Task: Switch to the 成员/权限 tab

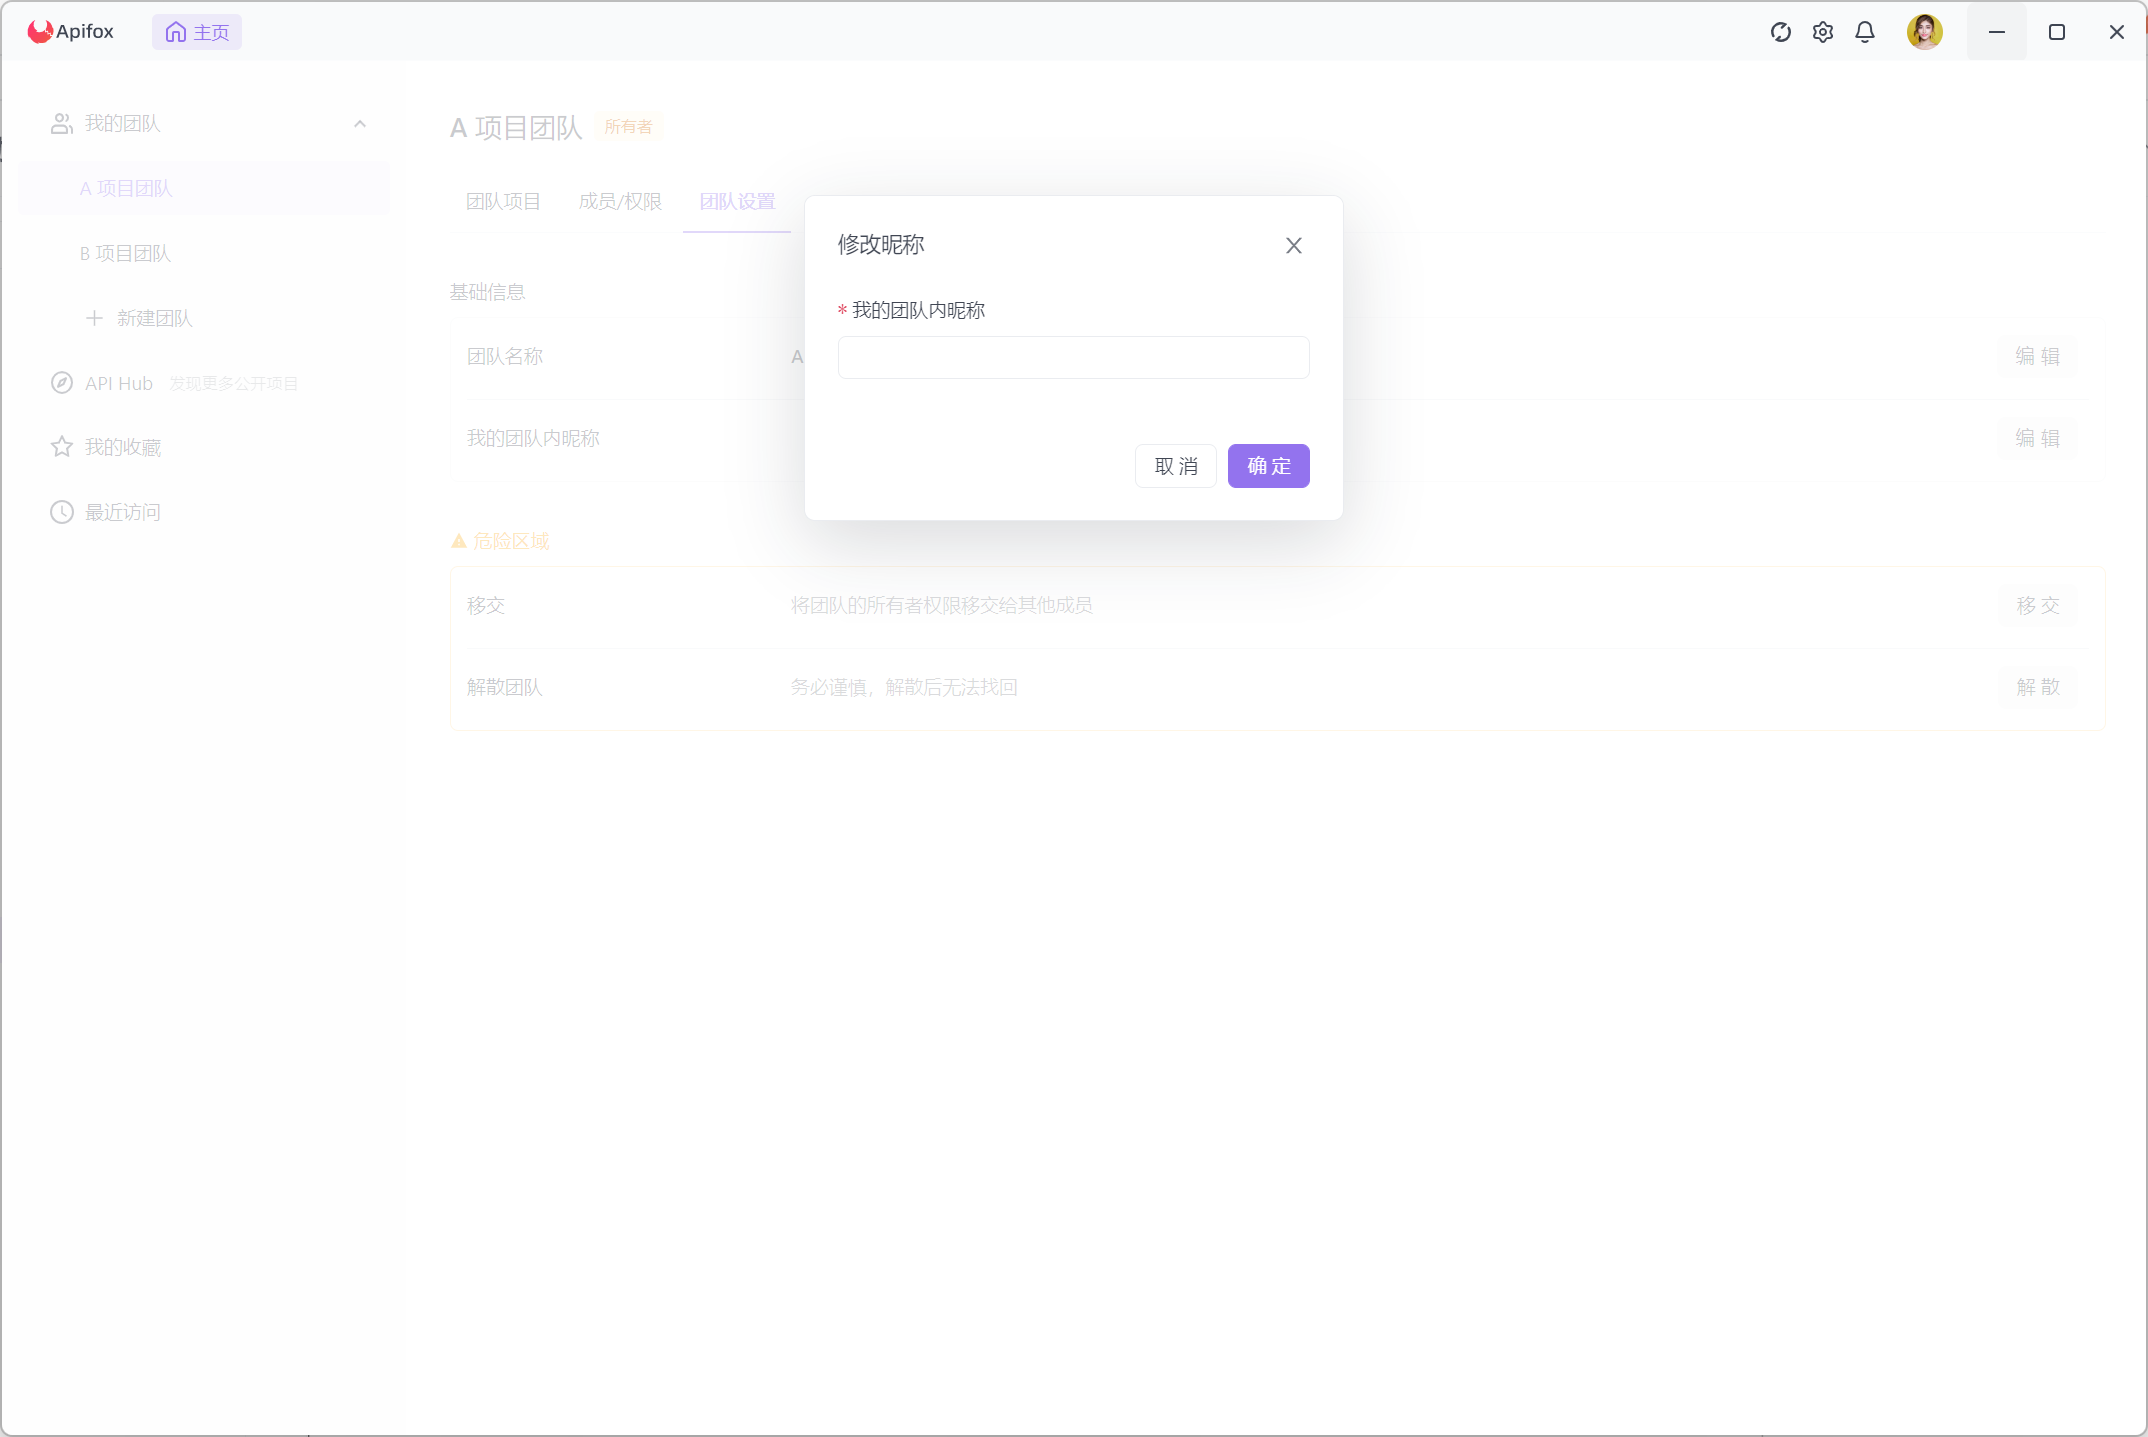Action: point(620,202)
